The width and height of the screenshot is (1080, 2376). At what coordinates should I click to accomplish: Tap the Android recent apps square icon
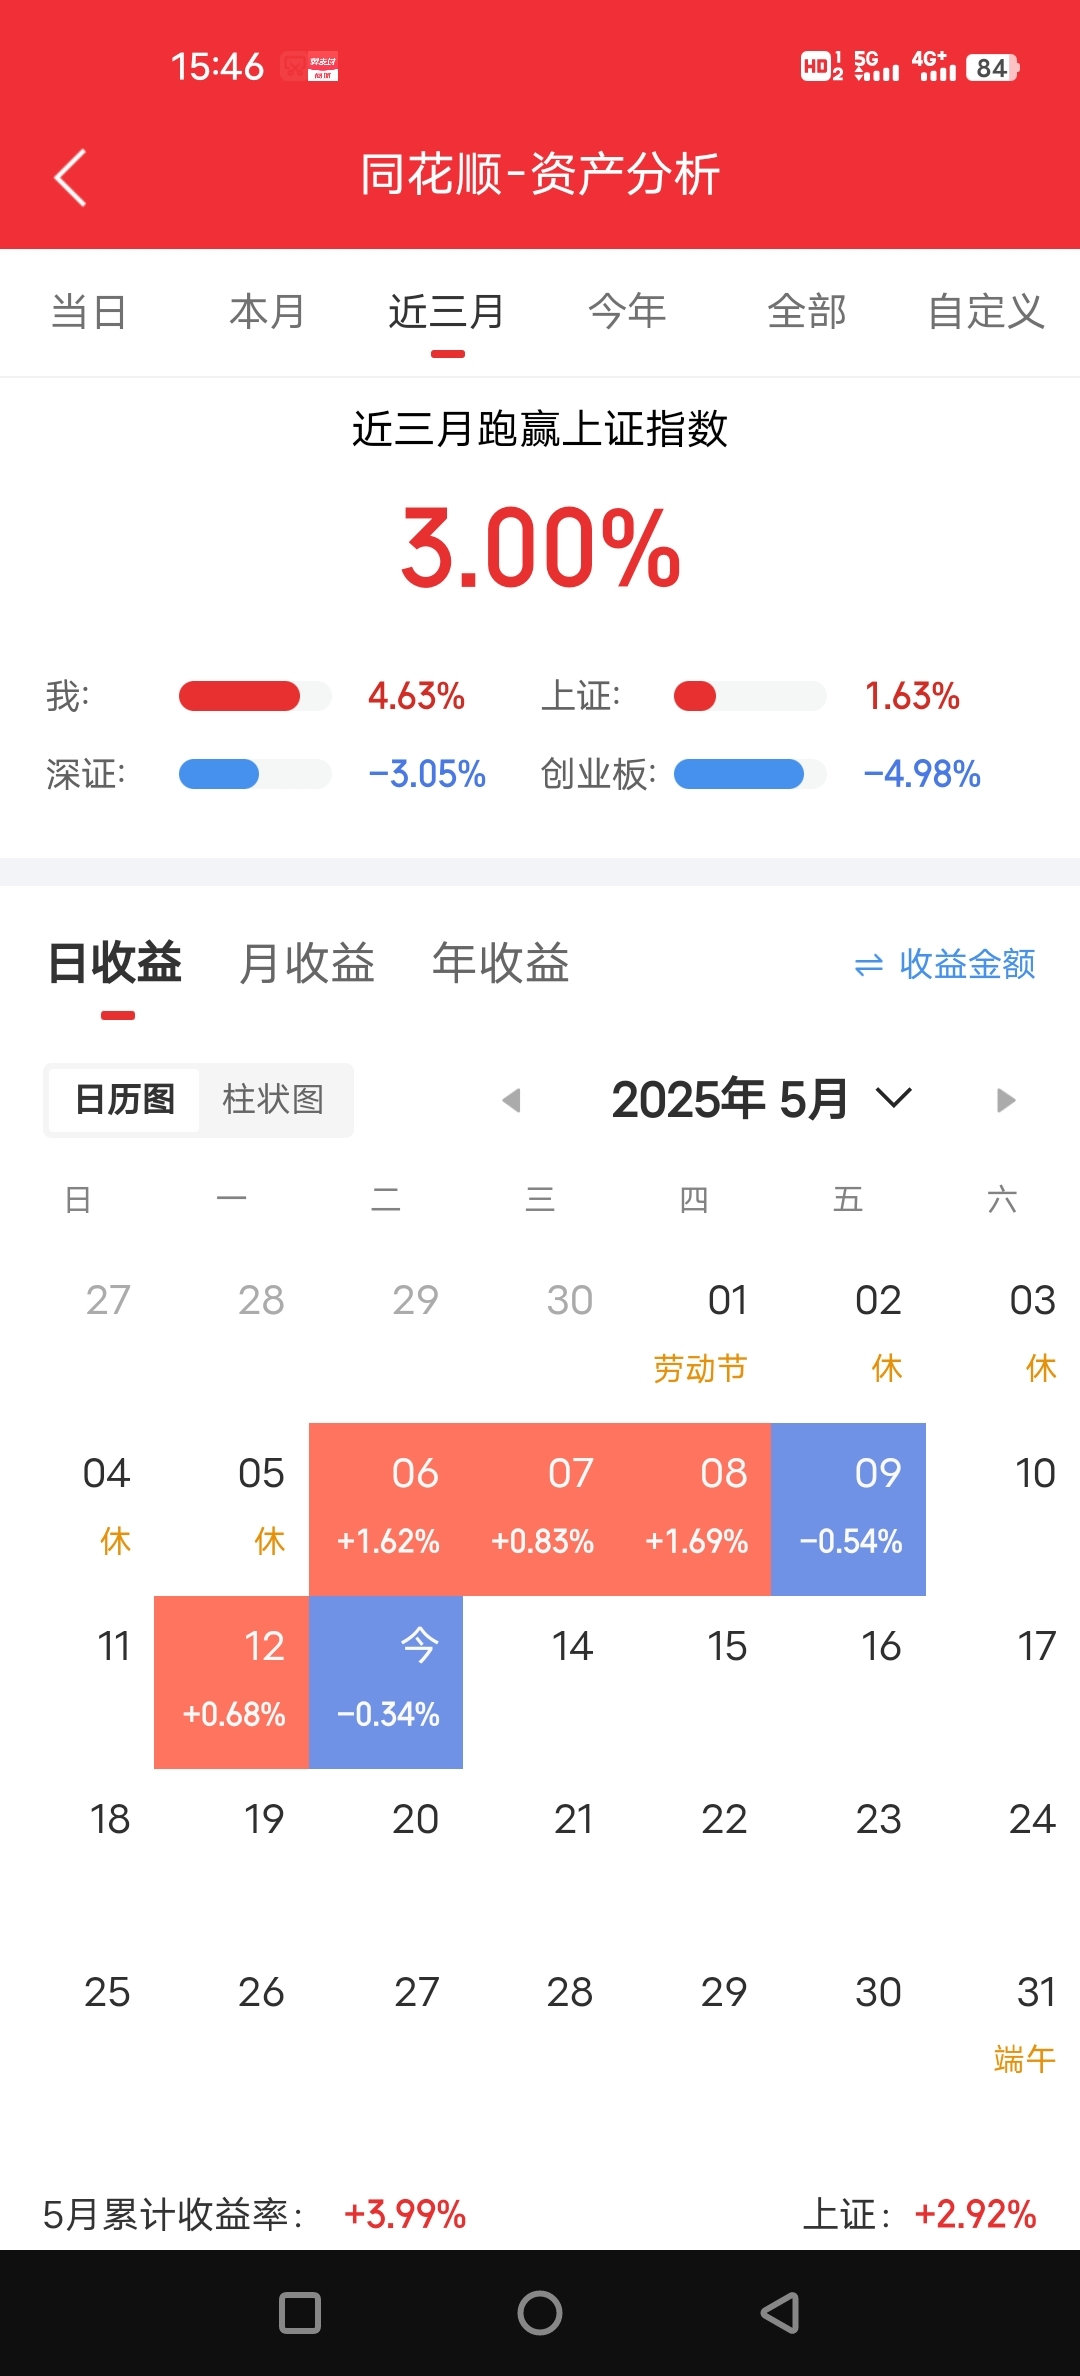(299, 2313)
